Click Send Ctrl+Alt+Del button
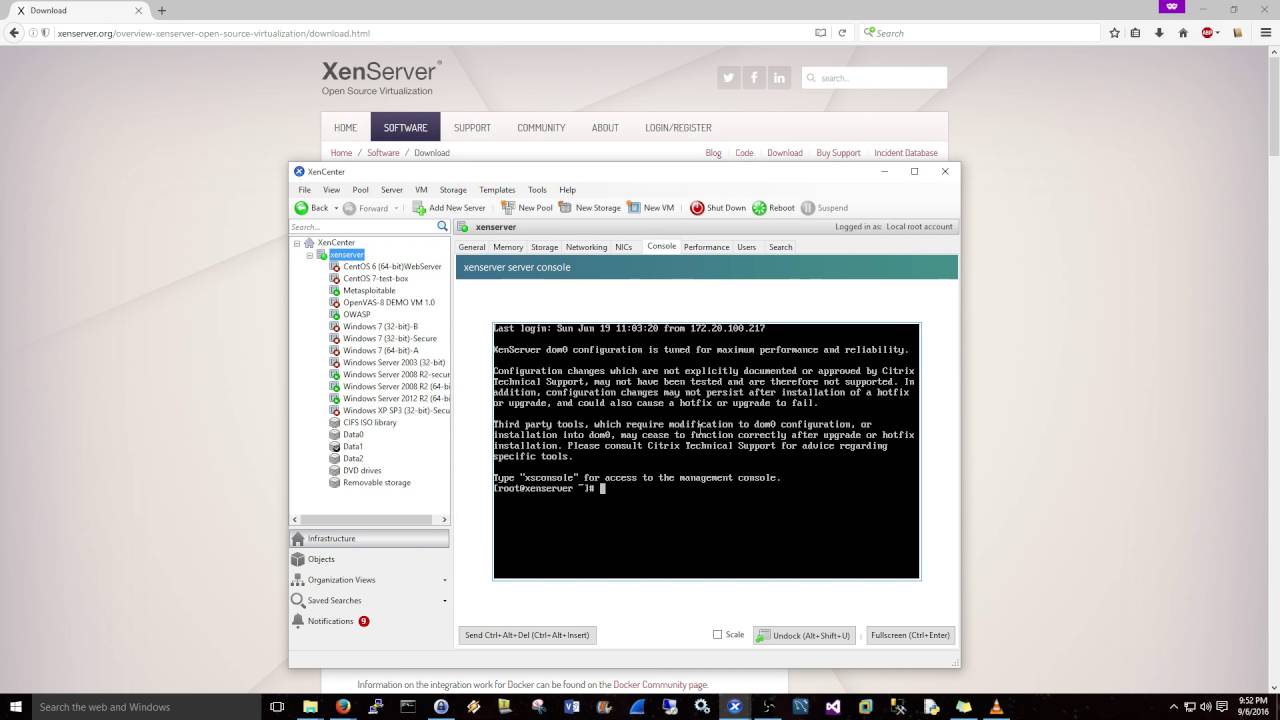 [x=527, y=635]
